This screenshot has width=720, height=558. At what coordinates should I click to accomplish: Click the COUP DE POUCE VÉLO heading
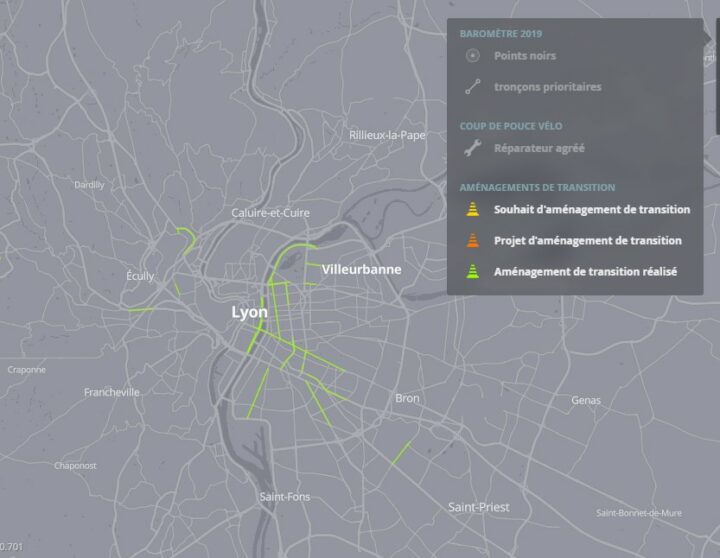point(511,126)
